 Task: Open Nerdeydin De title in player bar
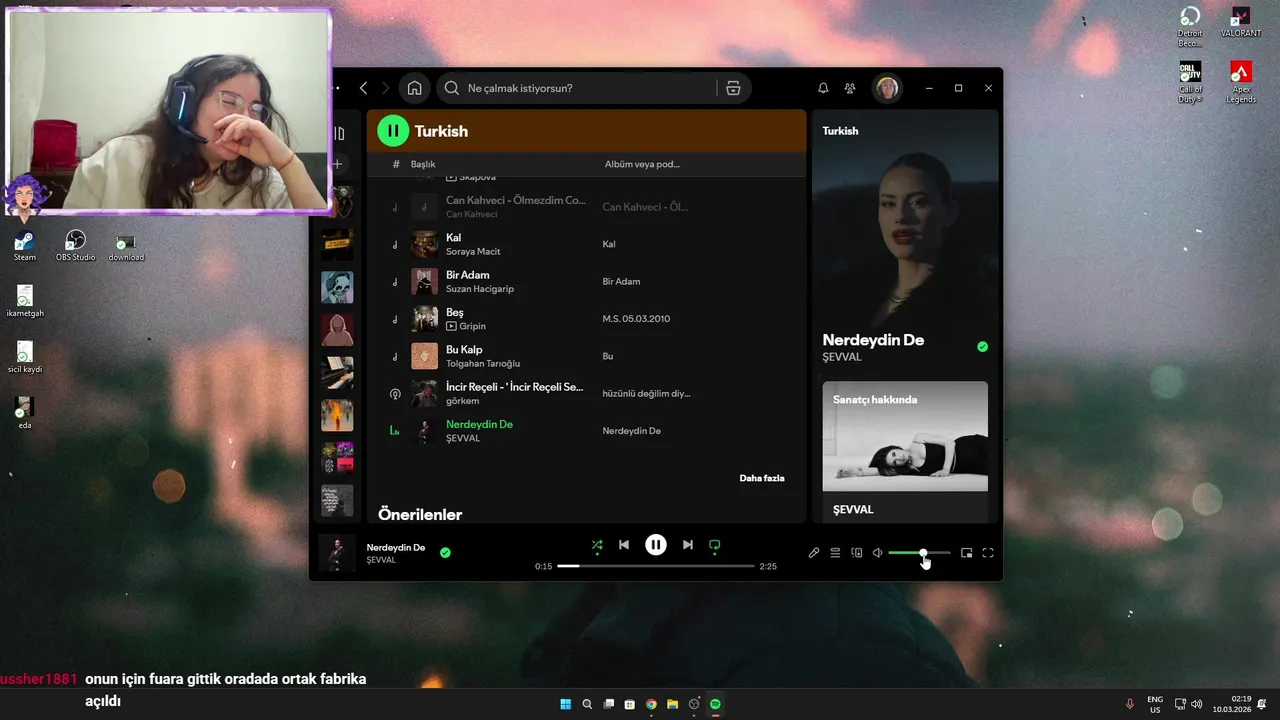click(396, 547)
